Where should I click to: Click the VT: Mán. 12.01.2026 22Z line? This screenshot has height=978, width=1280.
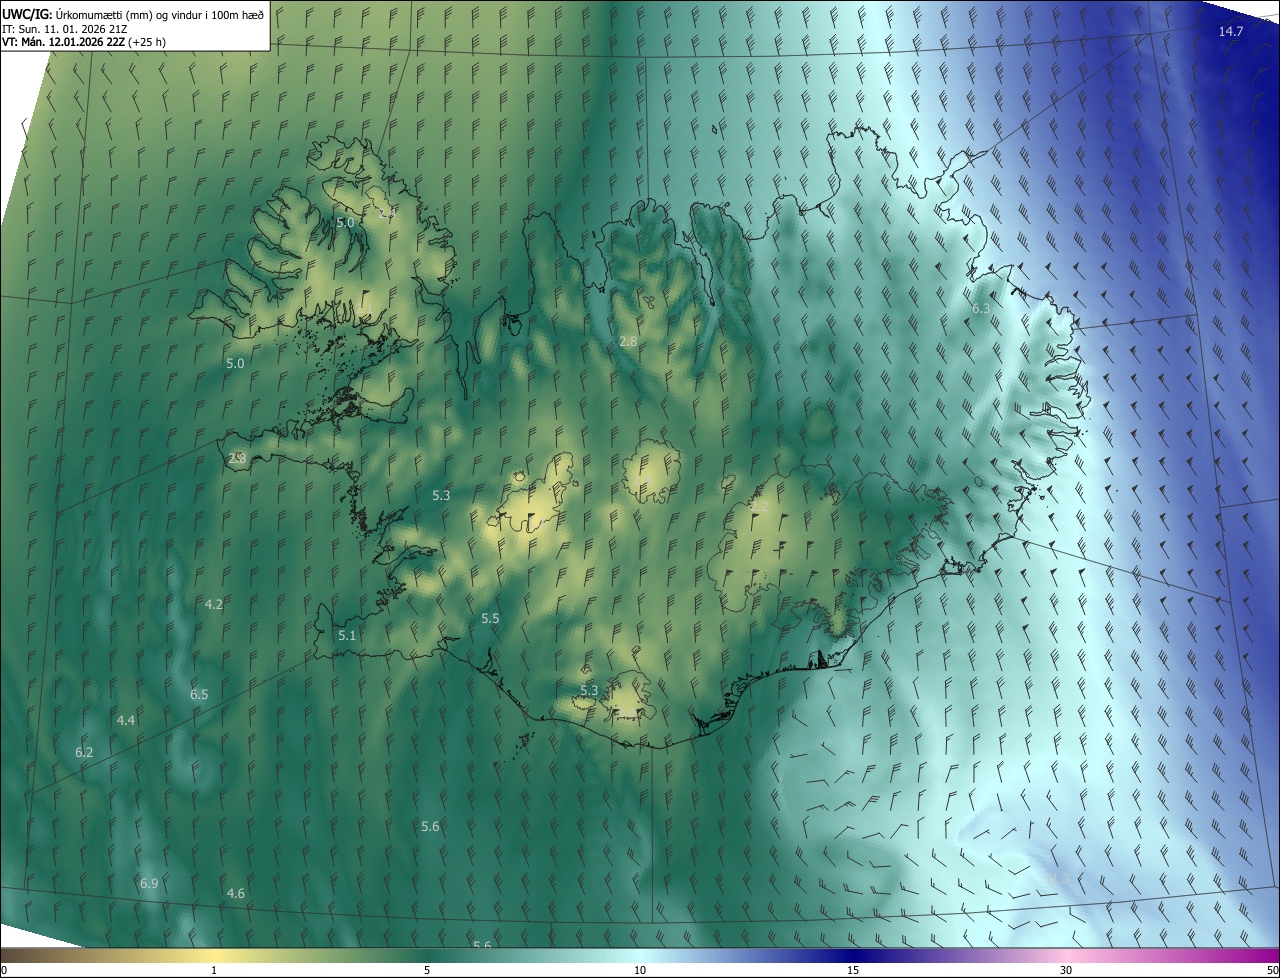84,41
